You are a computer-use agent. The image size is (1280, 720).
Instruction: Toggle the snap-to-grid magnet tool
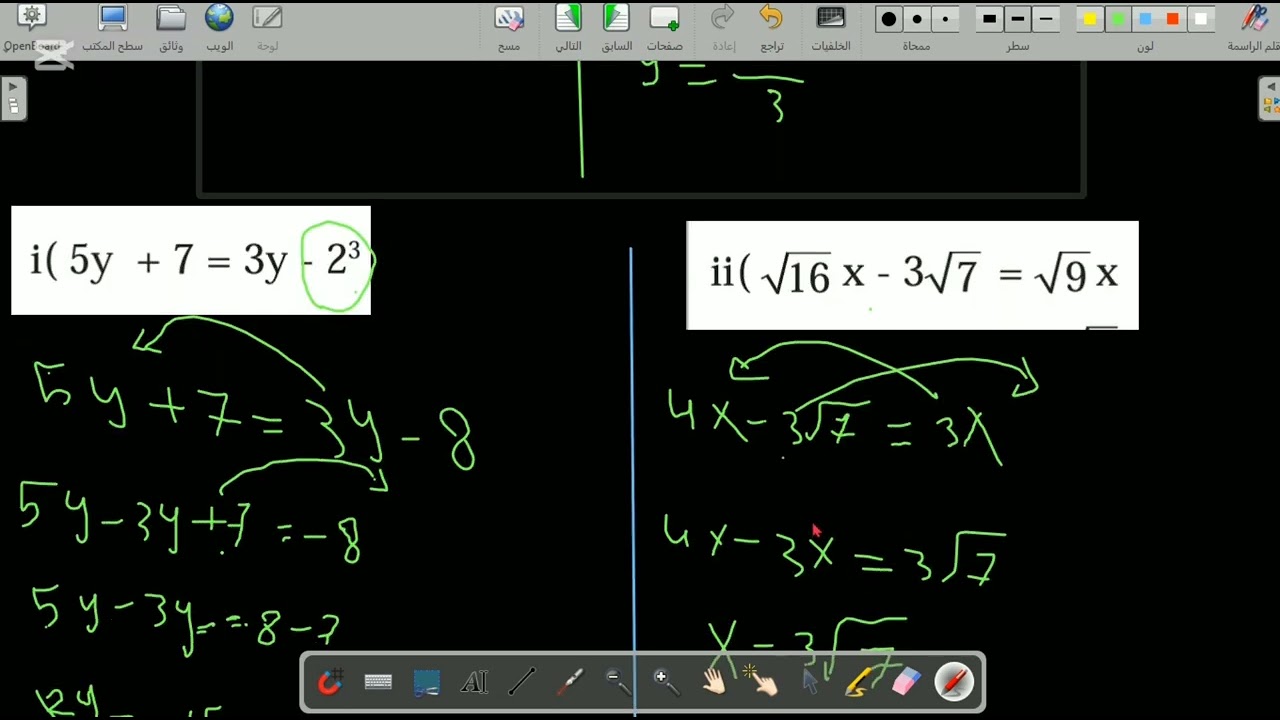click(x=330, y=682)
